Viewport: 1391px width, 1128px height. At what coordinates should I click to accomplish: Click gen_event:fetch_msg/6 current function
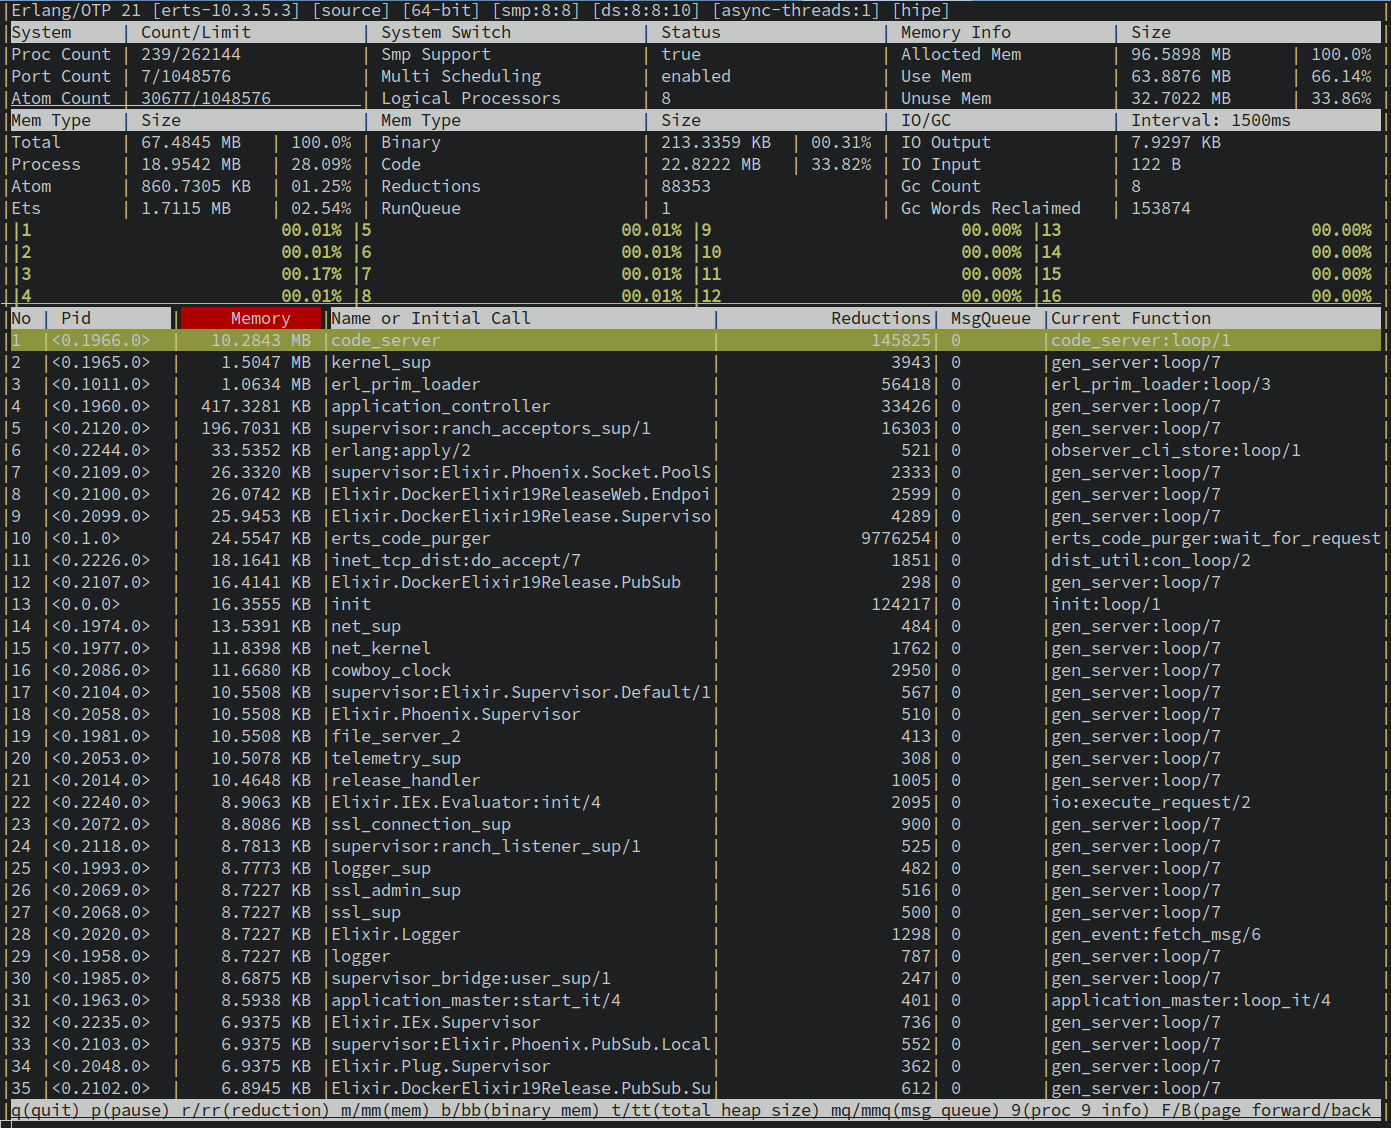click(x=1156, y=934)
